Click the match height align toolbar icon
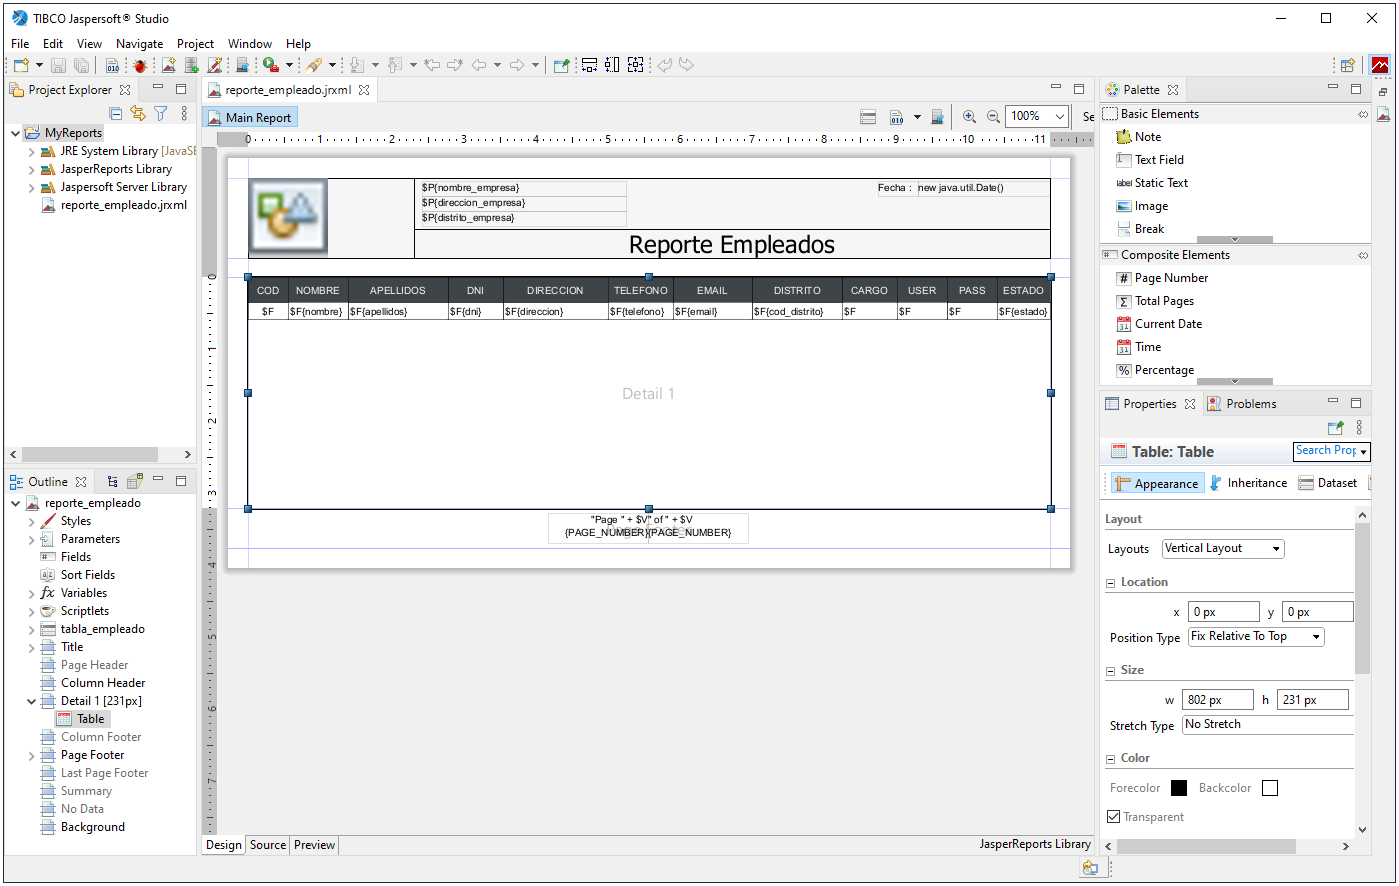The height and width of the screenshot is (886, 1399). pos(612,65)
